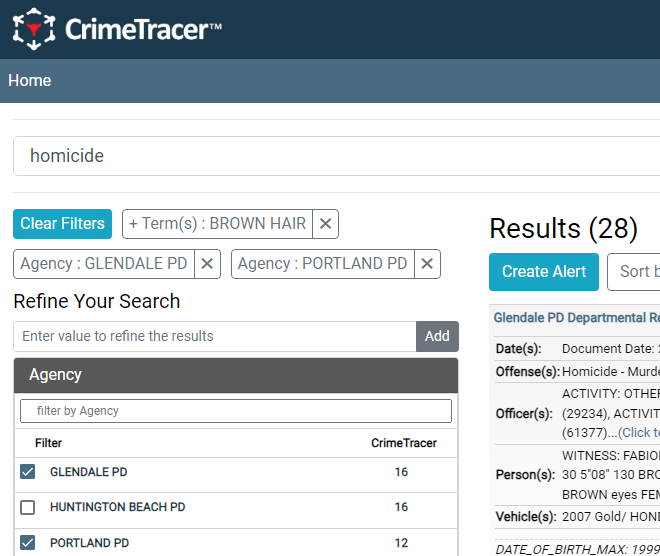660x556 pixels.
Task: Remove the BROWN HAIR term filter
Action: click(x=325, y=224)
